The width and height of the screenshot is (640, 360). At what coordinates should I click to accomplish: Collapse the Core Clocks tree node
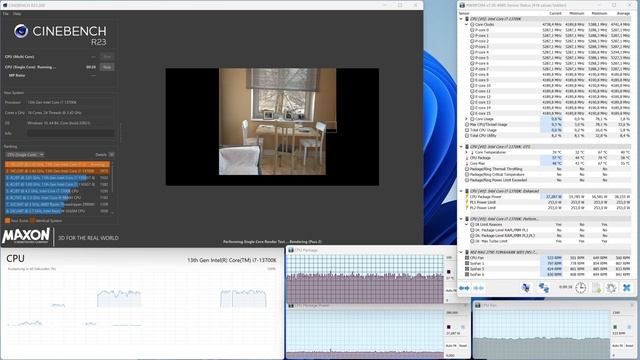coord(467,24)
